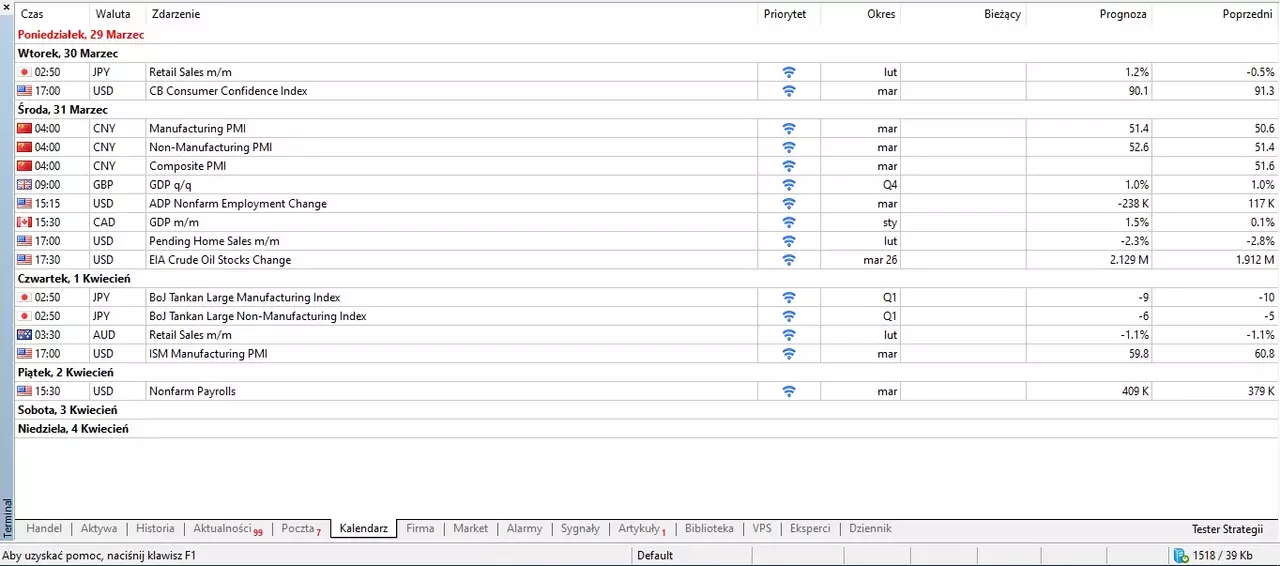
Task: Click the priority icon for the CB Consumer Confidence Index
Action: (789, 91)
